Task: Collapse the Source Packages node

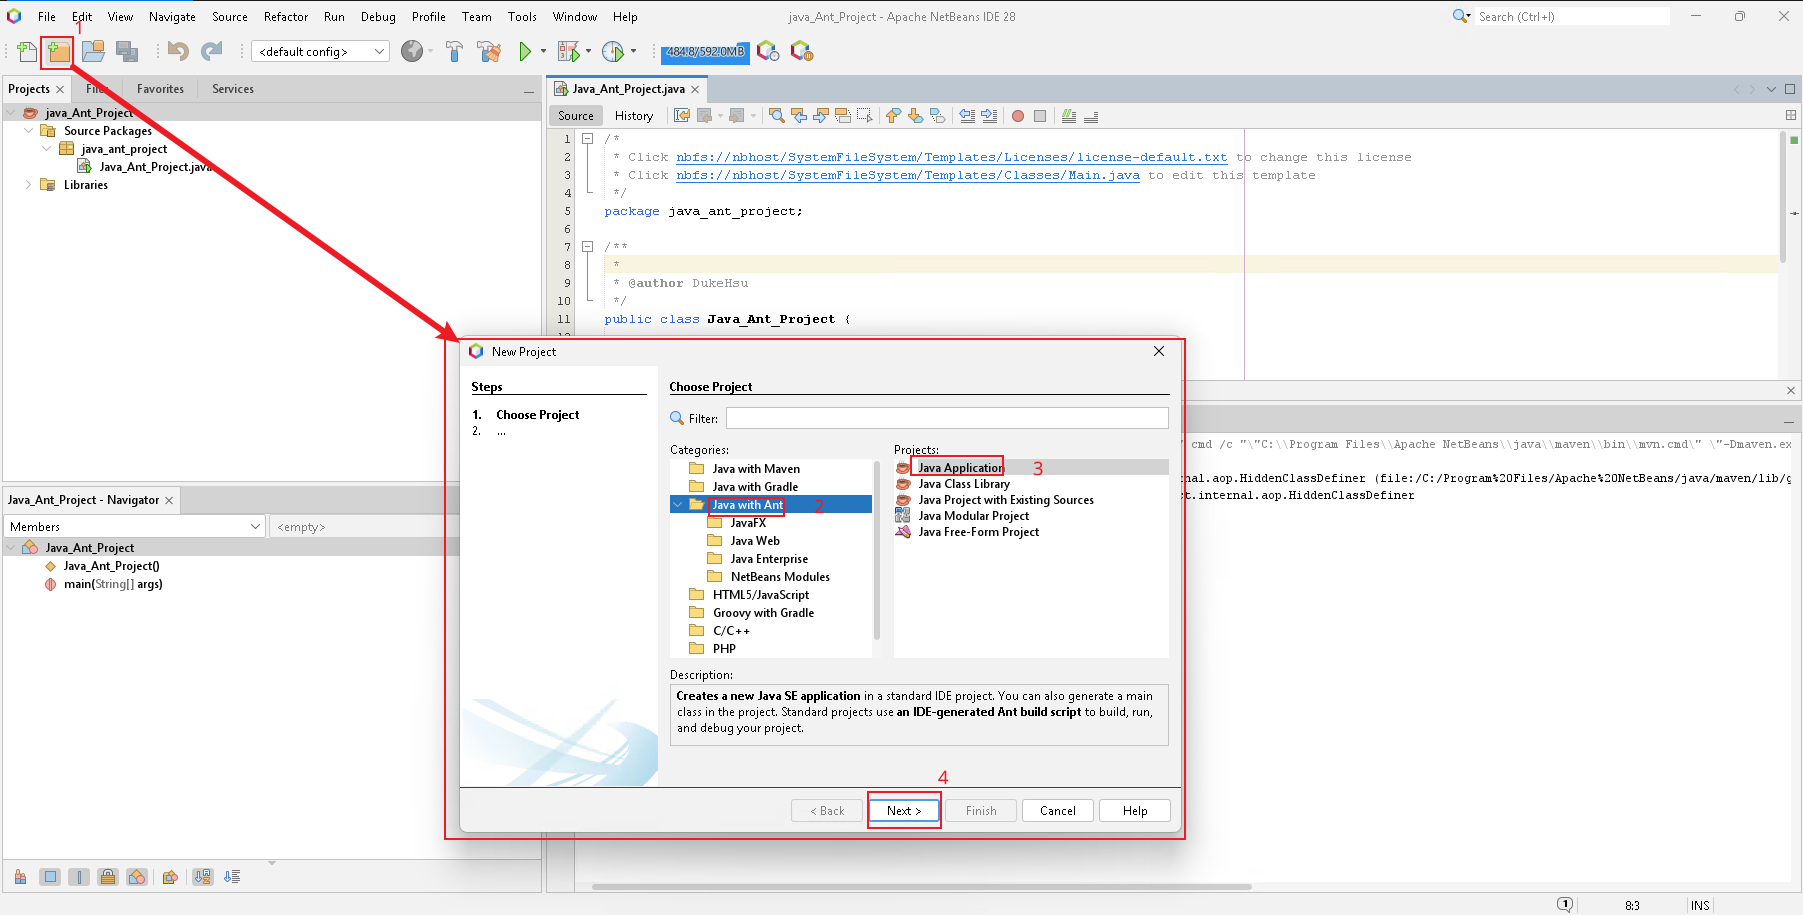Action: [x=28, y=131]
